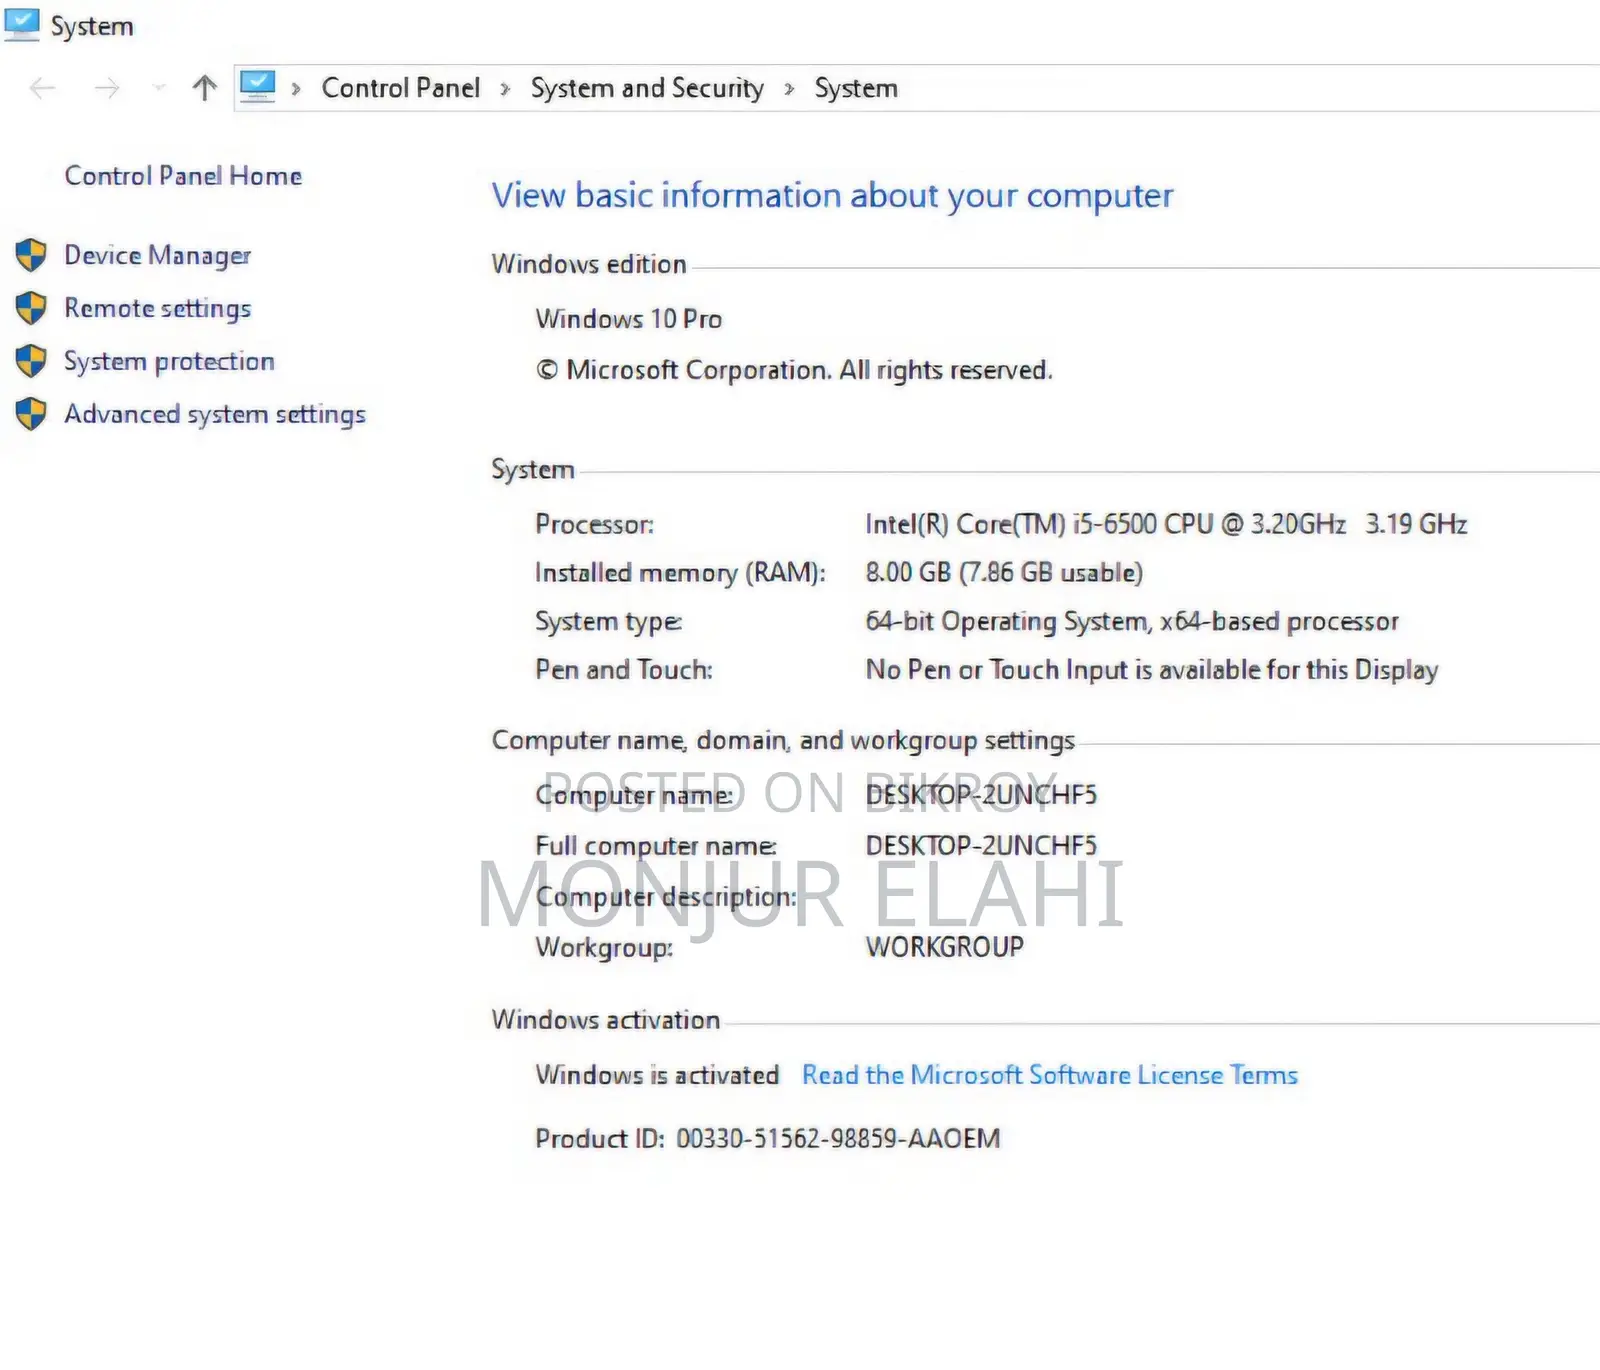1600x1370 pixels.
Task: Click the View basic information heading
Action: (x=832, y=196)
